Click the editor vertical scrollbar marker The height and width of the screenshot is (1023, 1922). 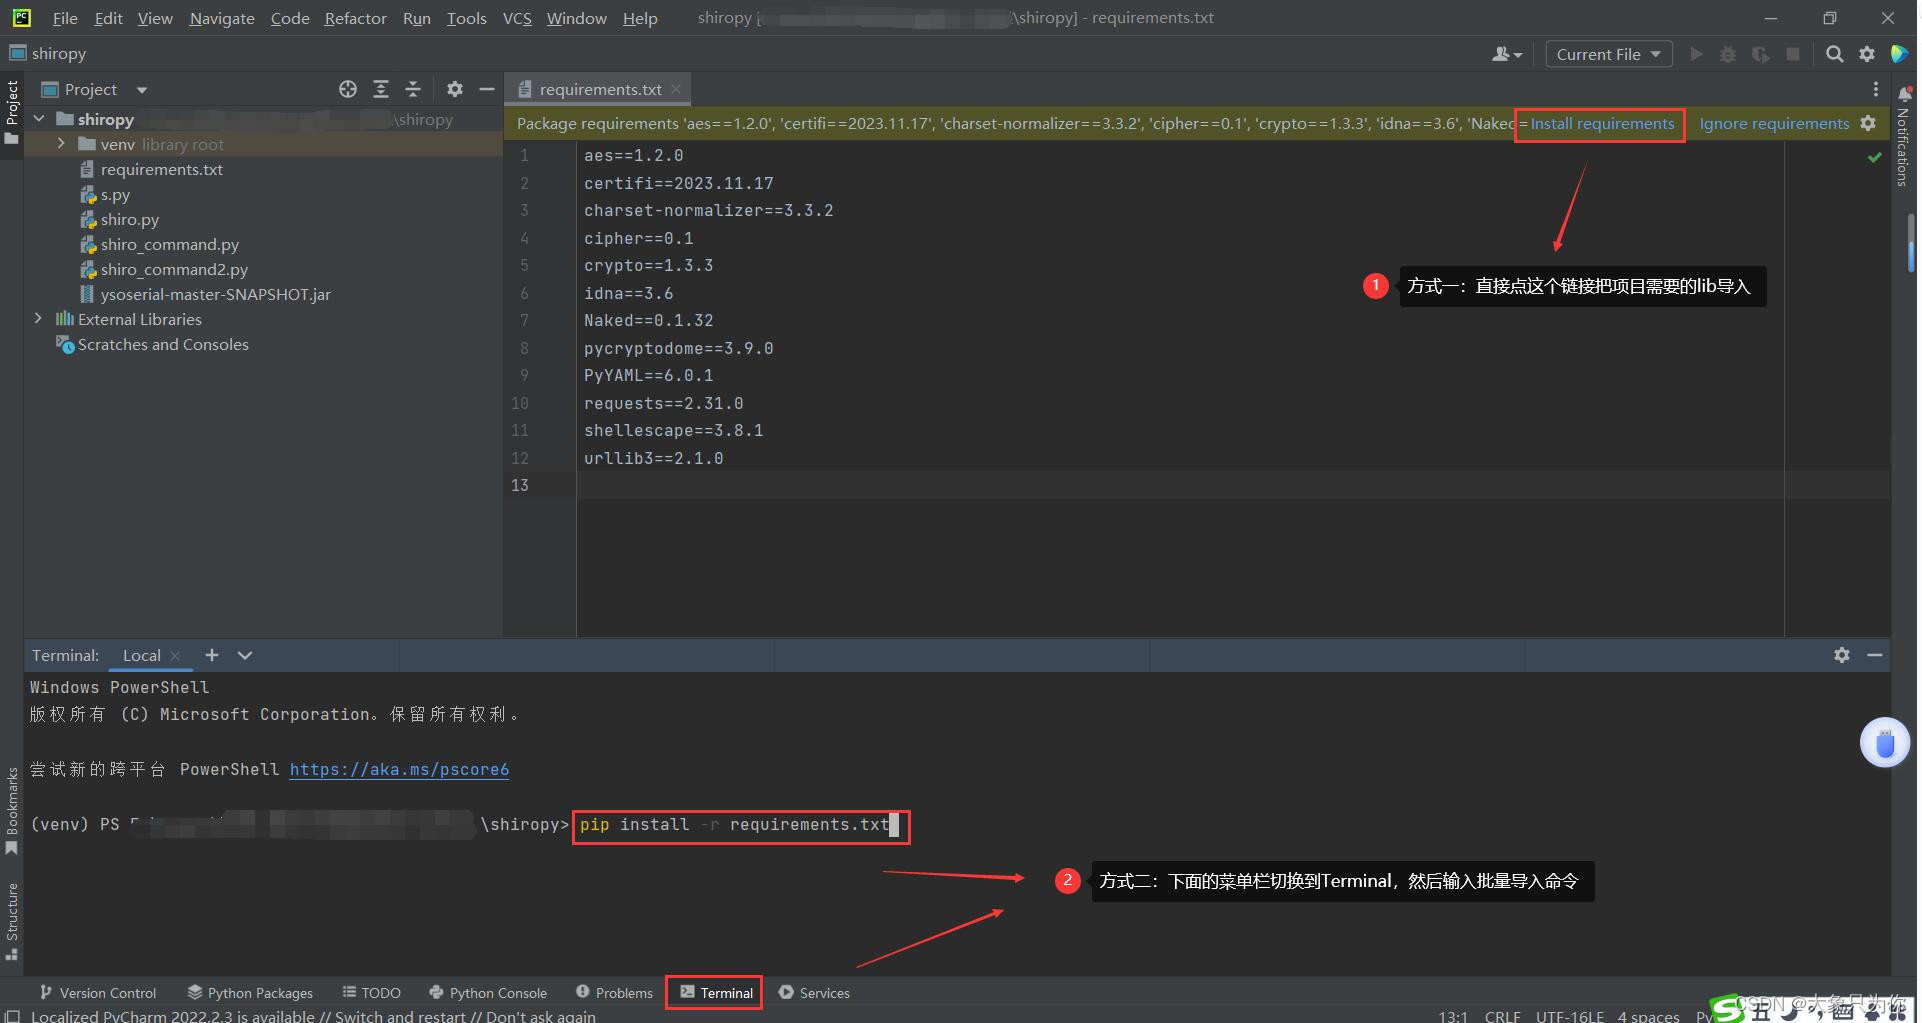pos(1911,242)
